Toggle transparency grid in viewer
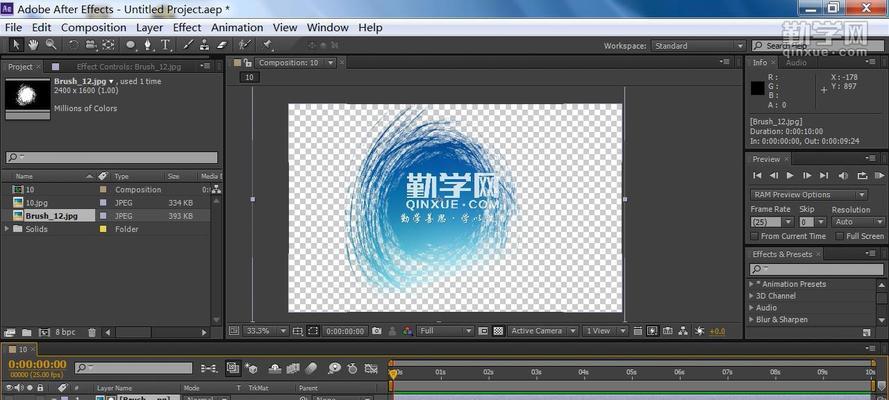The width and height of the screenshot is (889, 400). 498,331
